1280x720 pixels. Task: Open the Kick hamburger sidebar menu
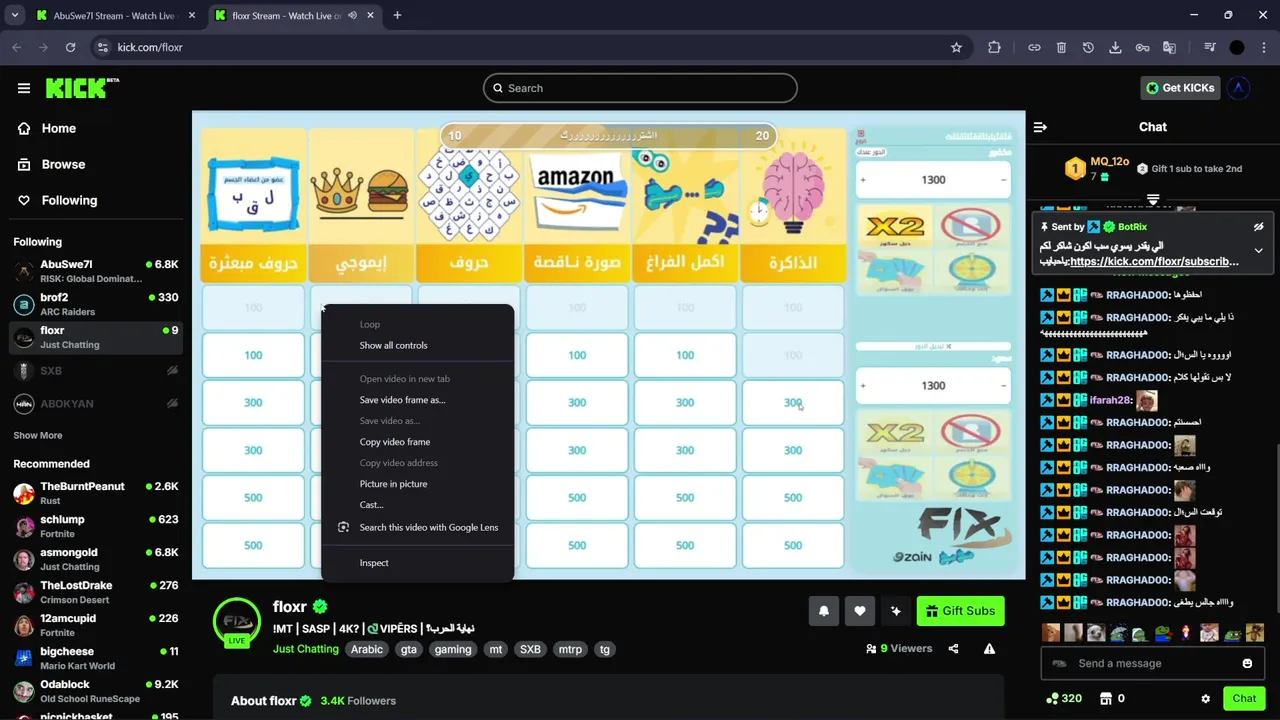tap(24, 88)
